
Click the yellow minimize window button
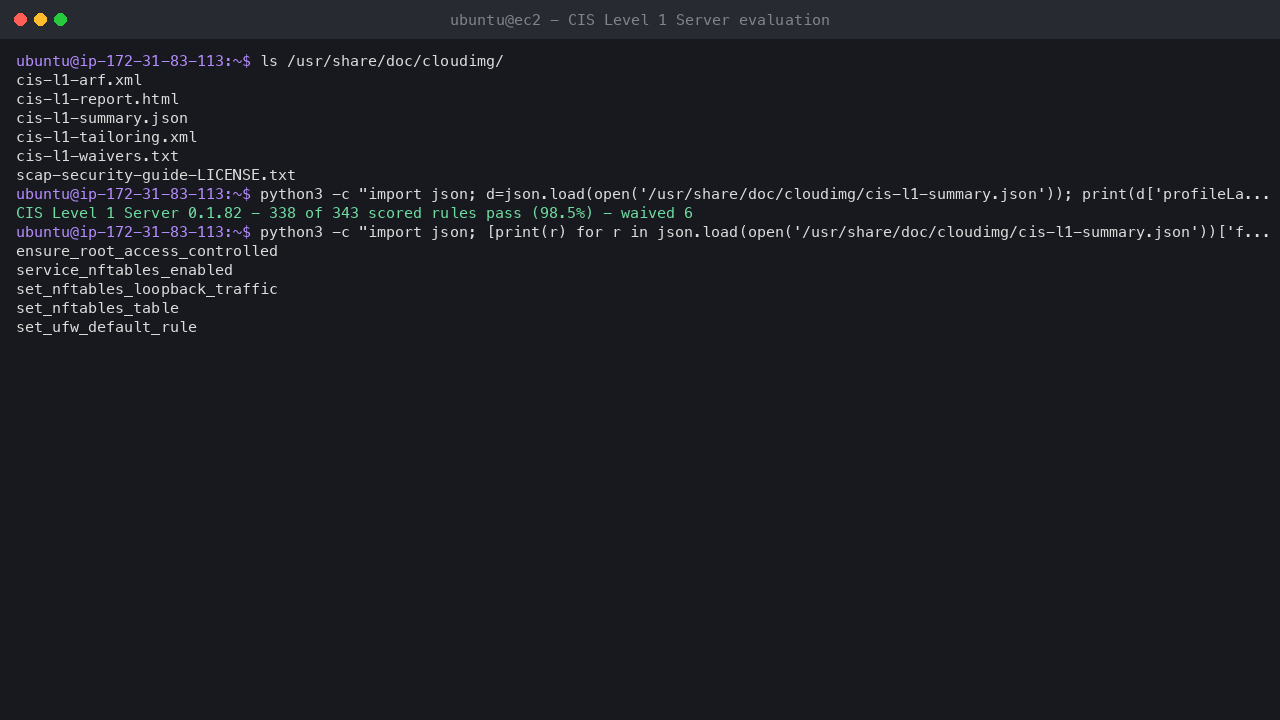40,20
